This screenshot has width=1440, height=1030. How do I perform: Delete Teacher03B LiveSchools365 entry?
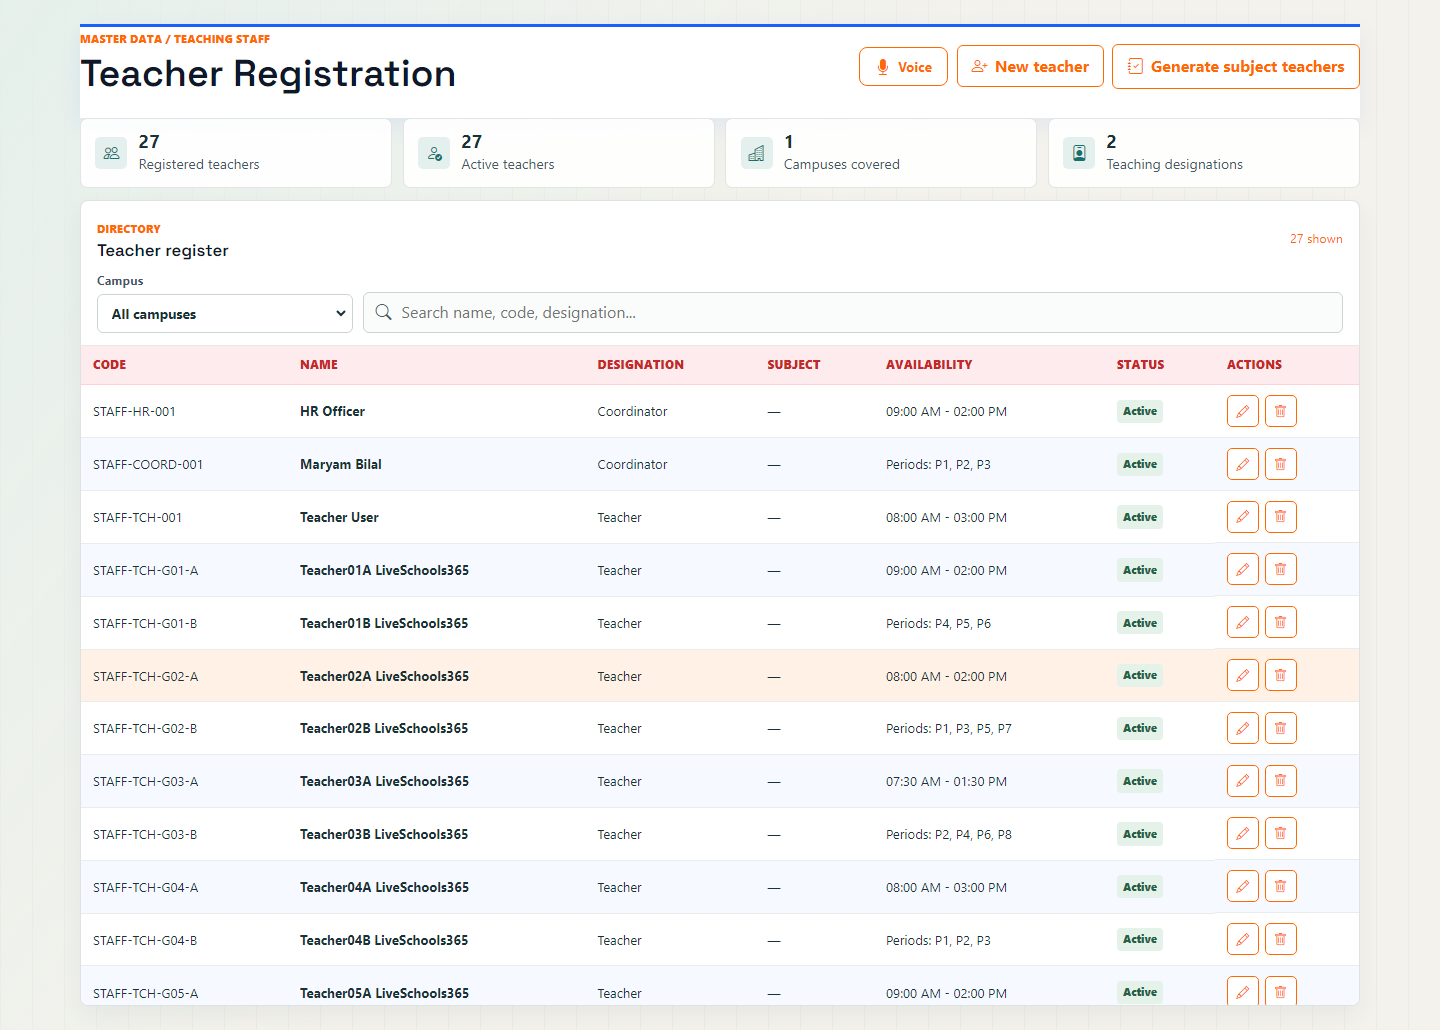point(1280,833)
